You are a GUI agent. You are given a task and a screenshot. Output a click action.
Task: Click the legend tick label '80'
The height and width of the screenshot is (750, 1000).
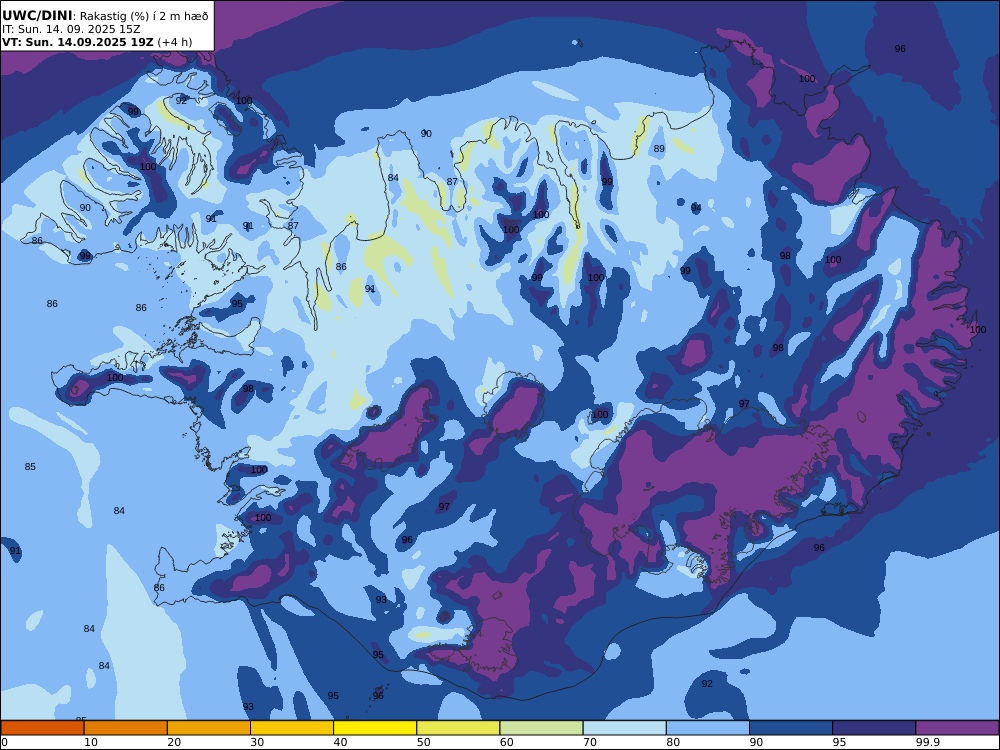point(673,742)
